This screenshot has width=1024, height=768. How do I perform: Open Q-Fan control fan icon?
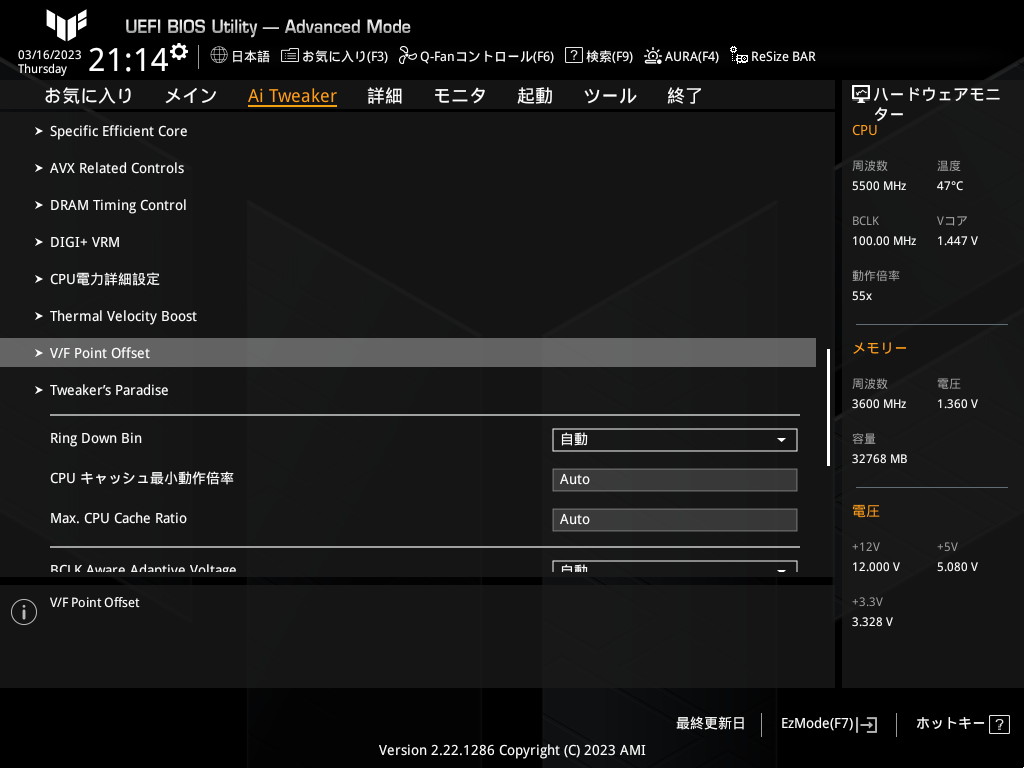408,56
